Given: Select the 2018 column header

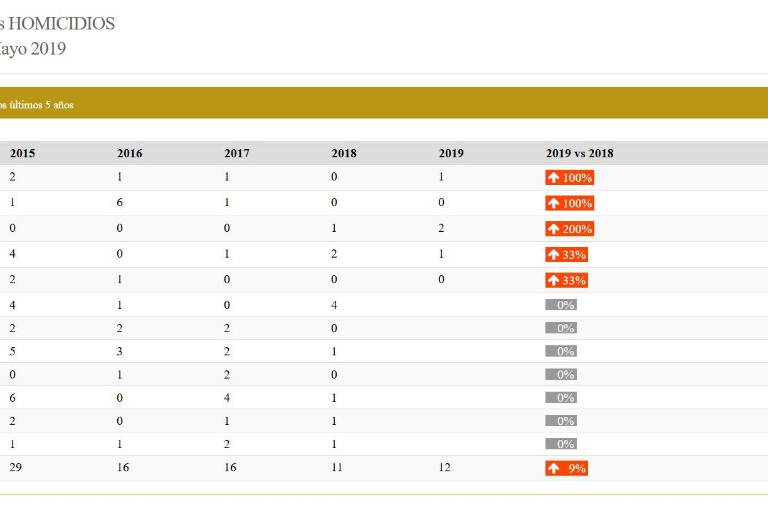Looking at the screenshot, I should pos(344,153).
